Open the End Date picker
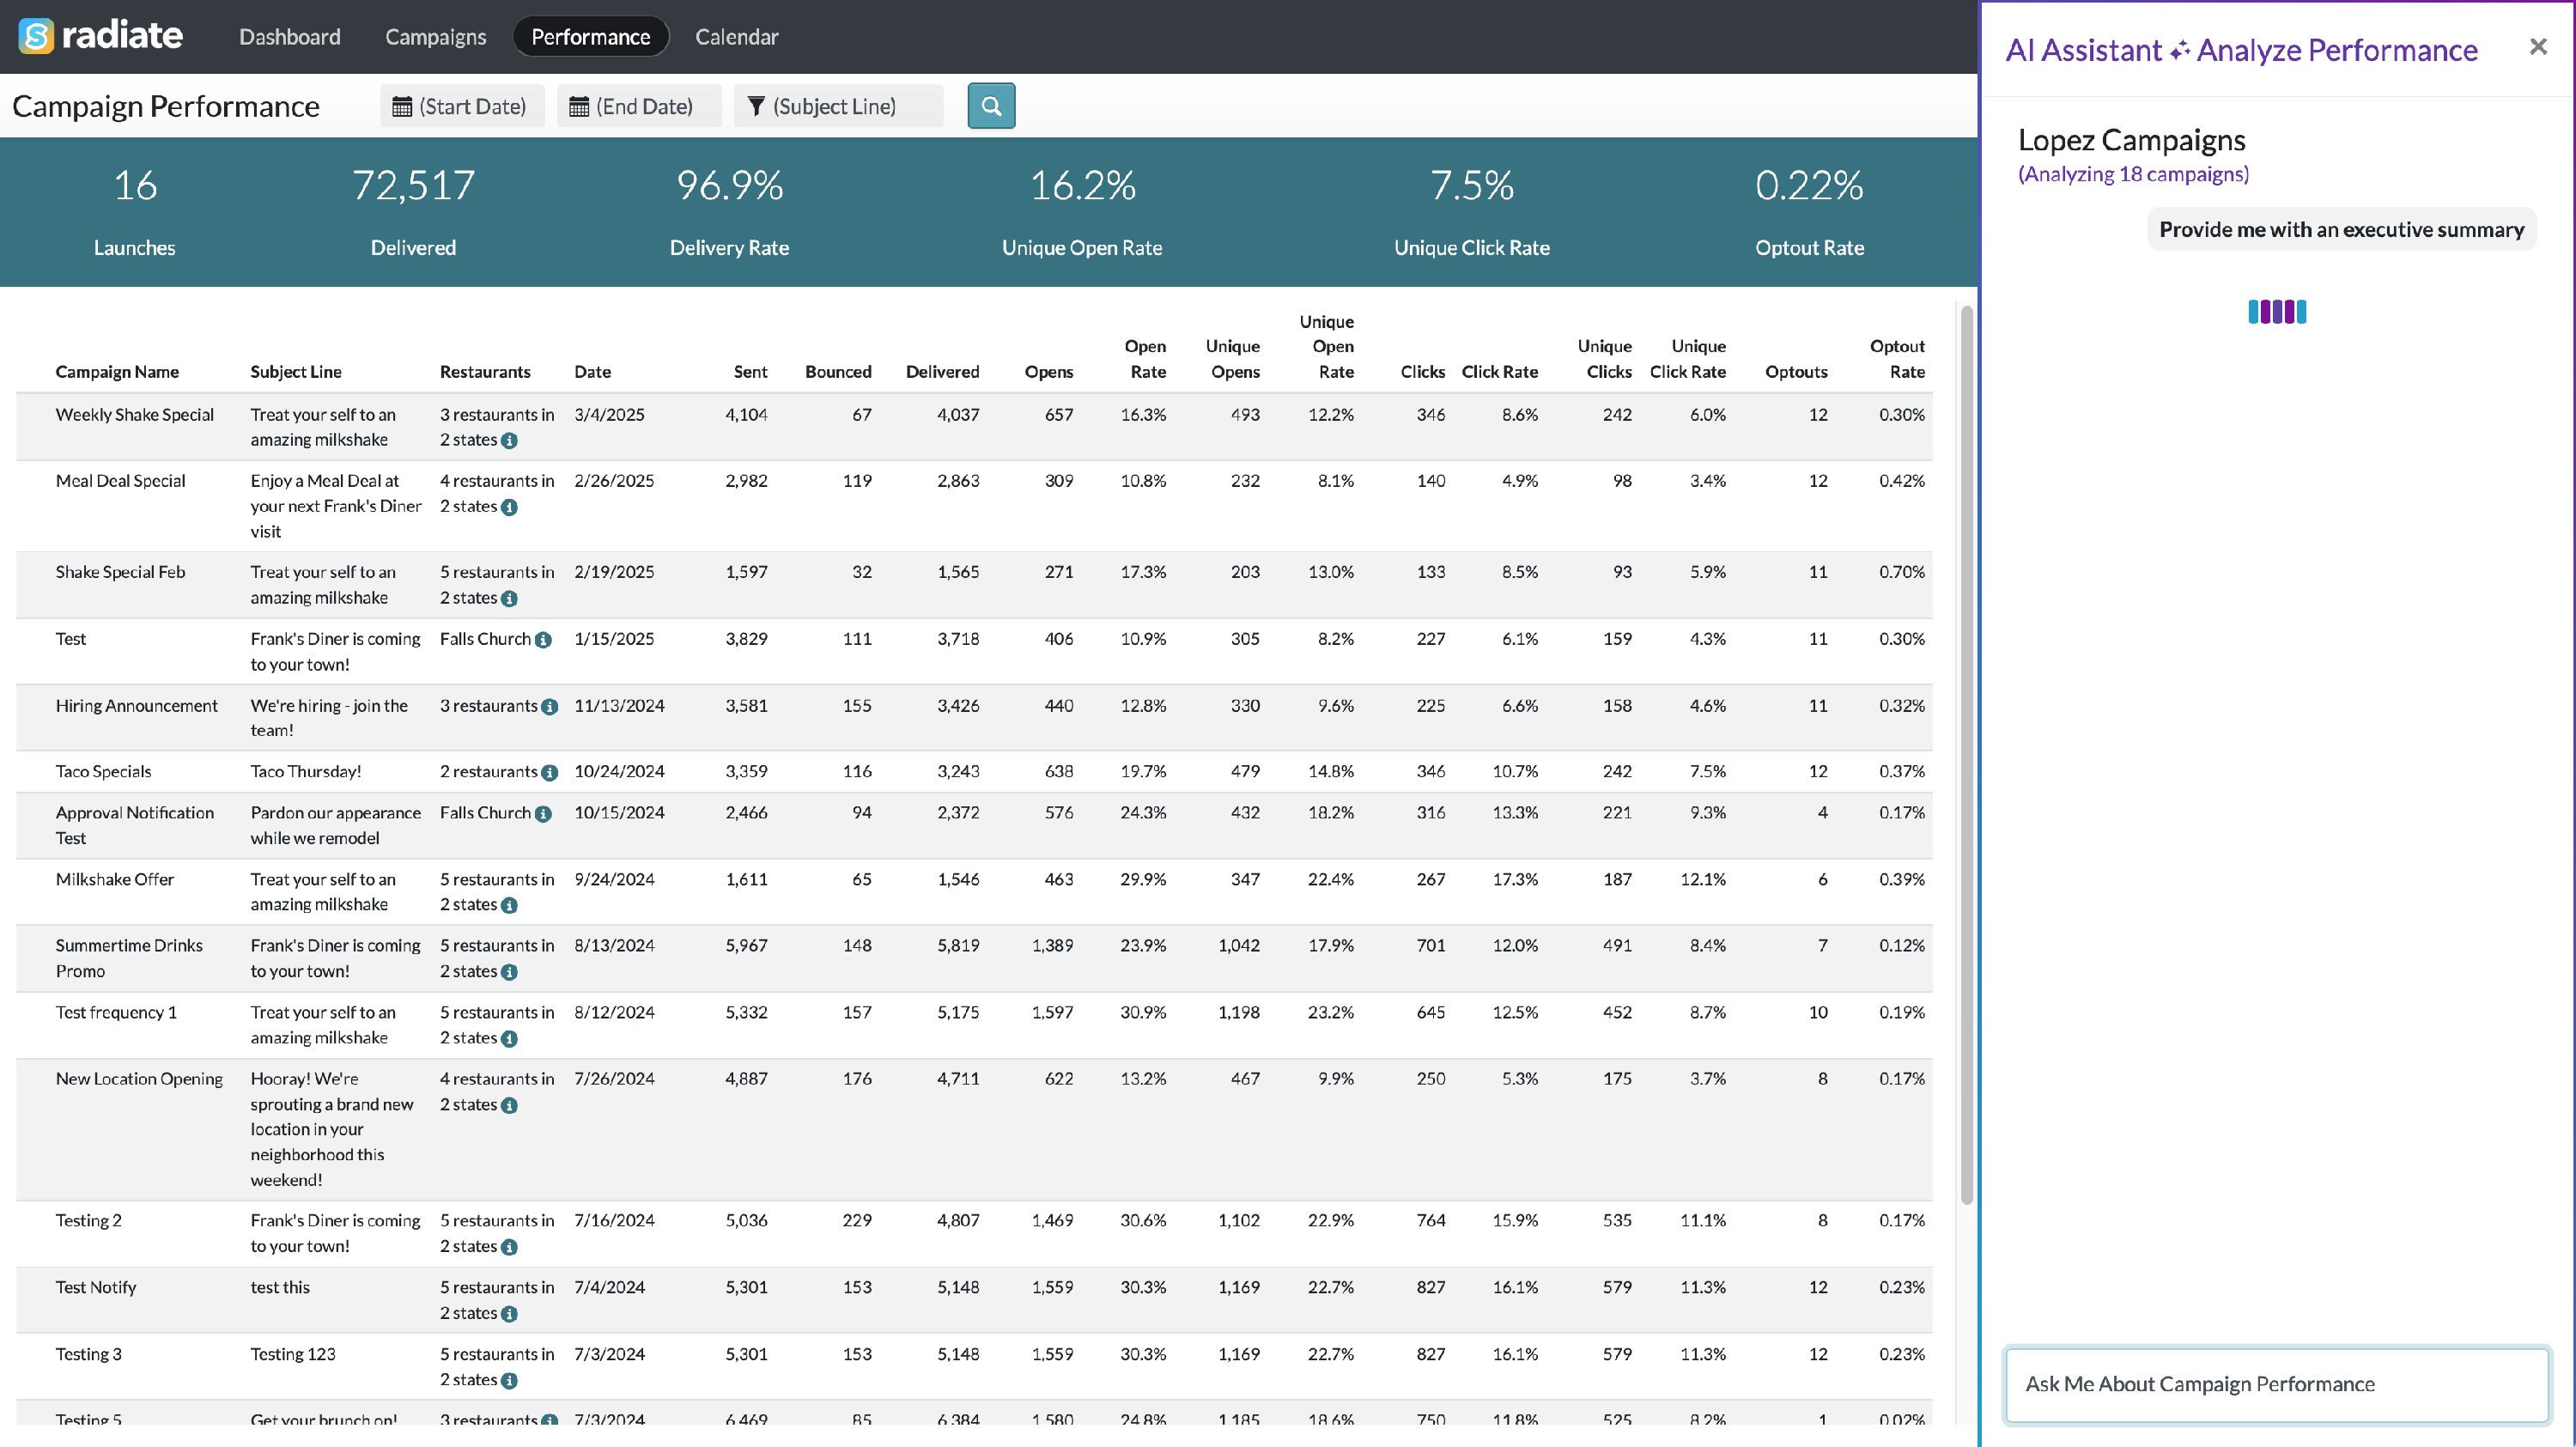The width and height of the screenshot is (2576, 1447). click(x=638, y=106)
